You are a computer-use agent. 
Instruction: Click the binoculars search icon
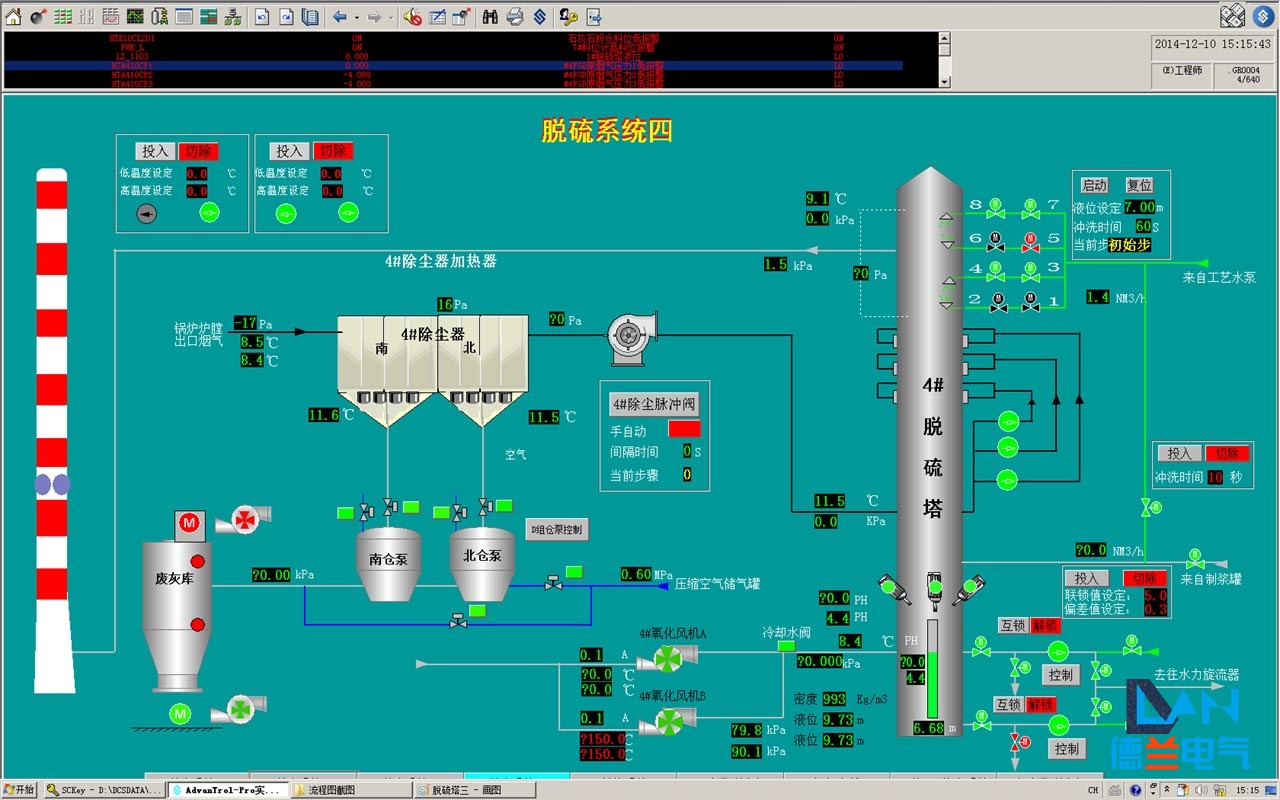pyautogui.click(x=491, y=16)
